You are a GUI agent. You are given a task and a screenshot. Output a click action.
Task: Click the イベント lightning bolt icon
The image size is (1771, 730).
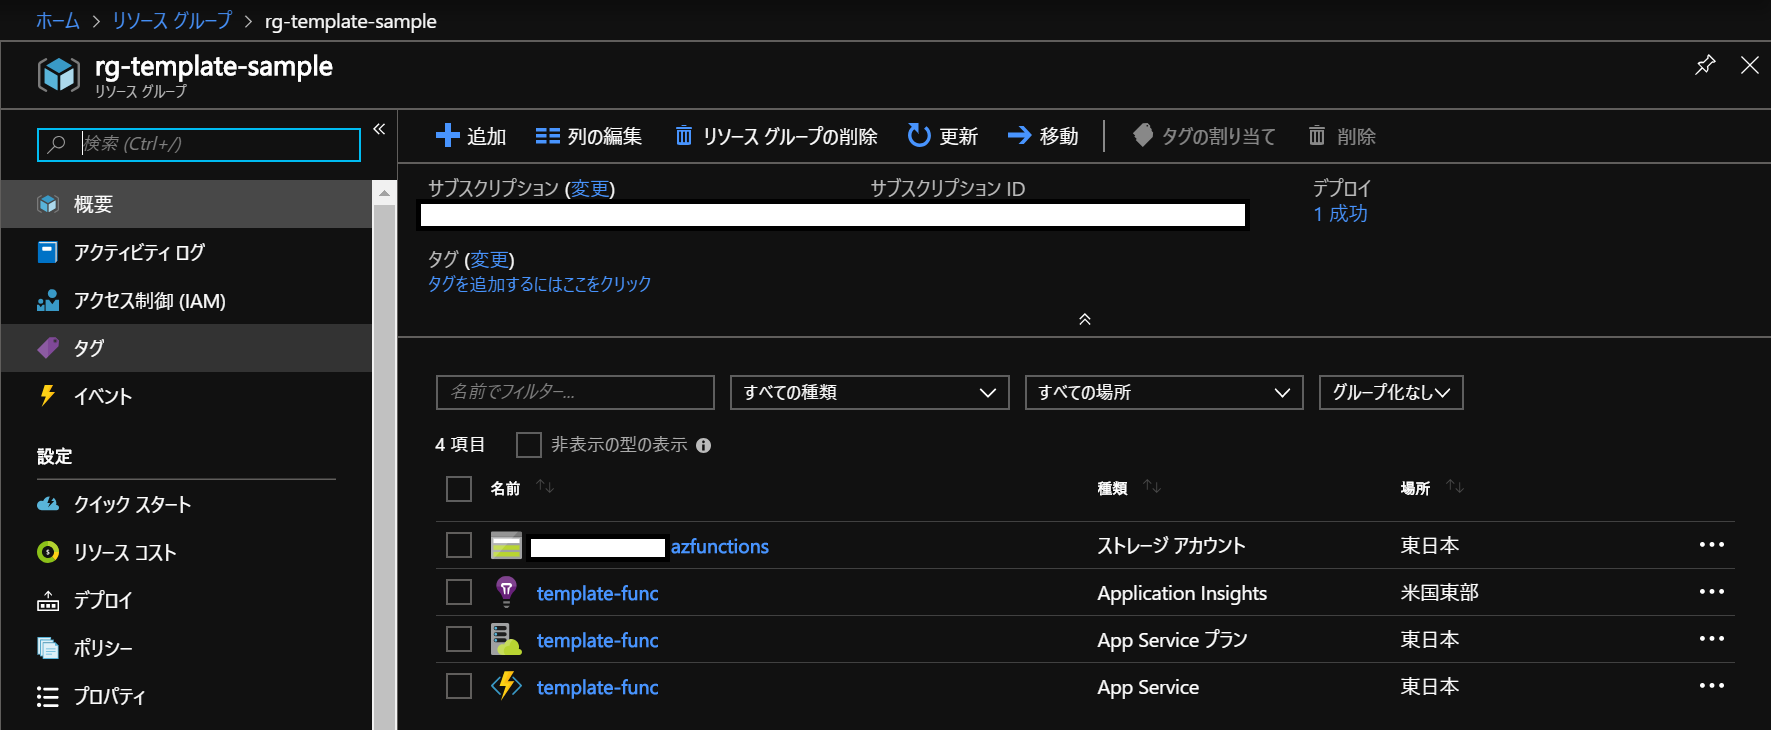pyautogui.click(x=47, y=395)
